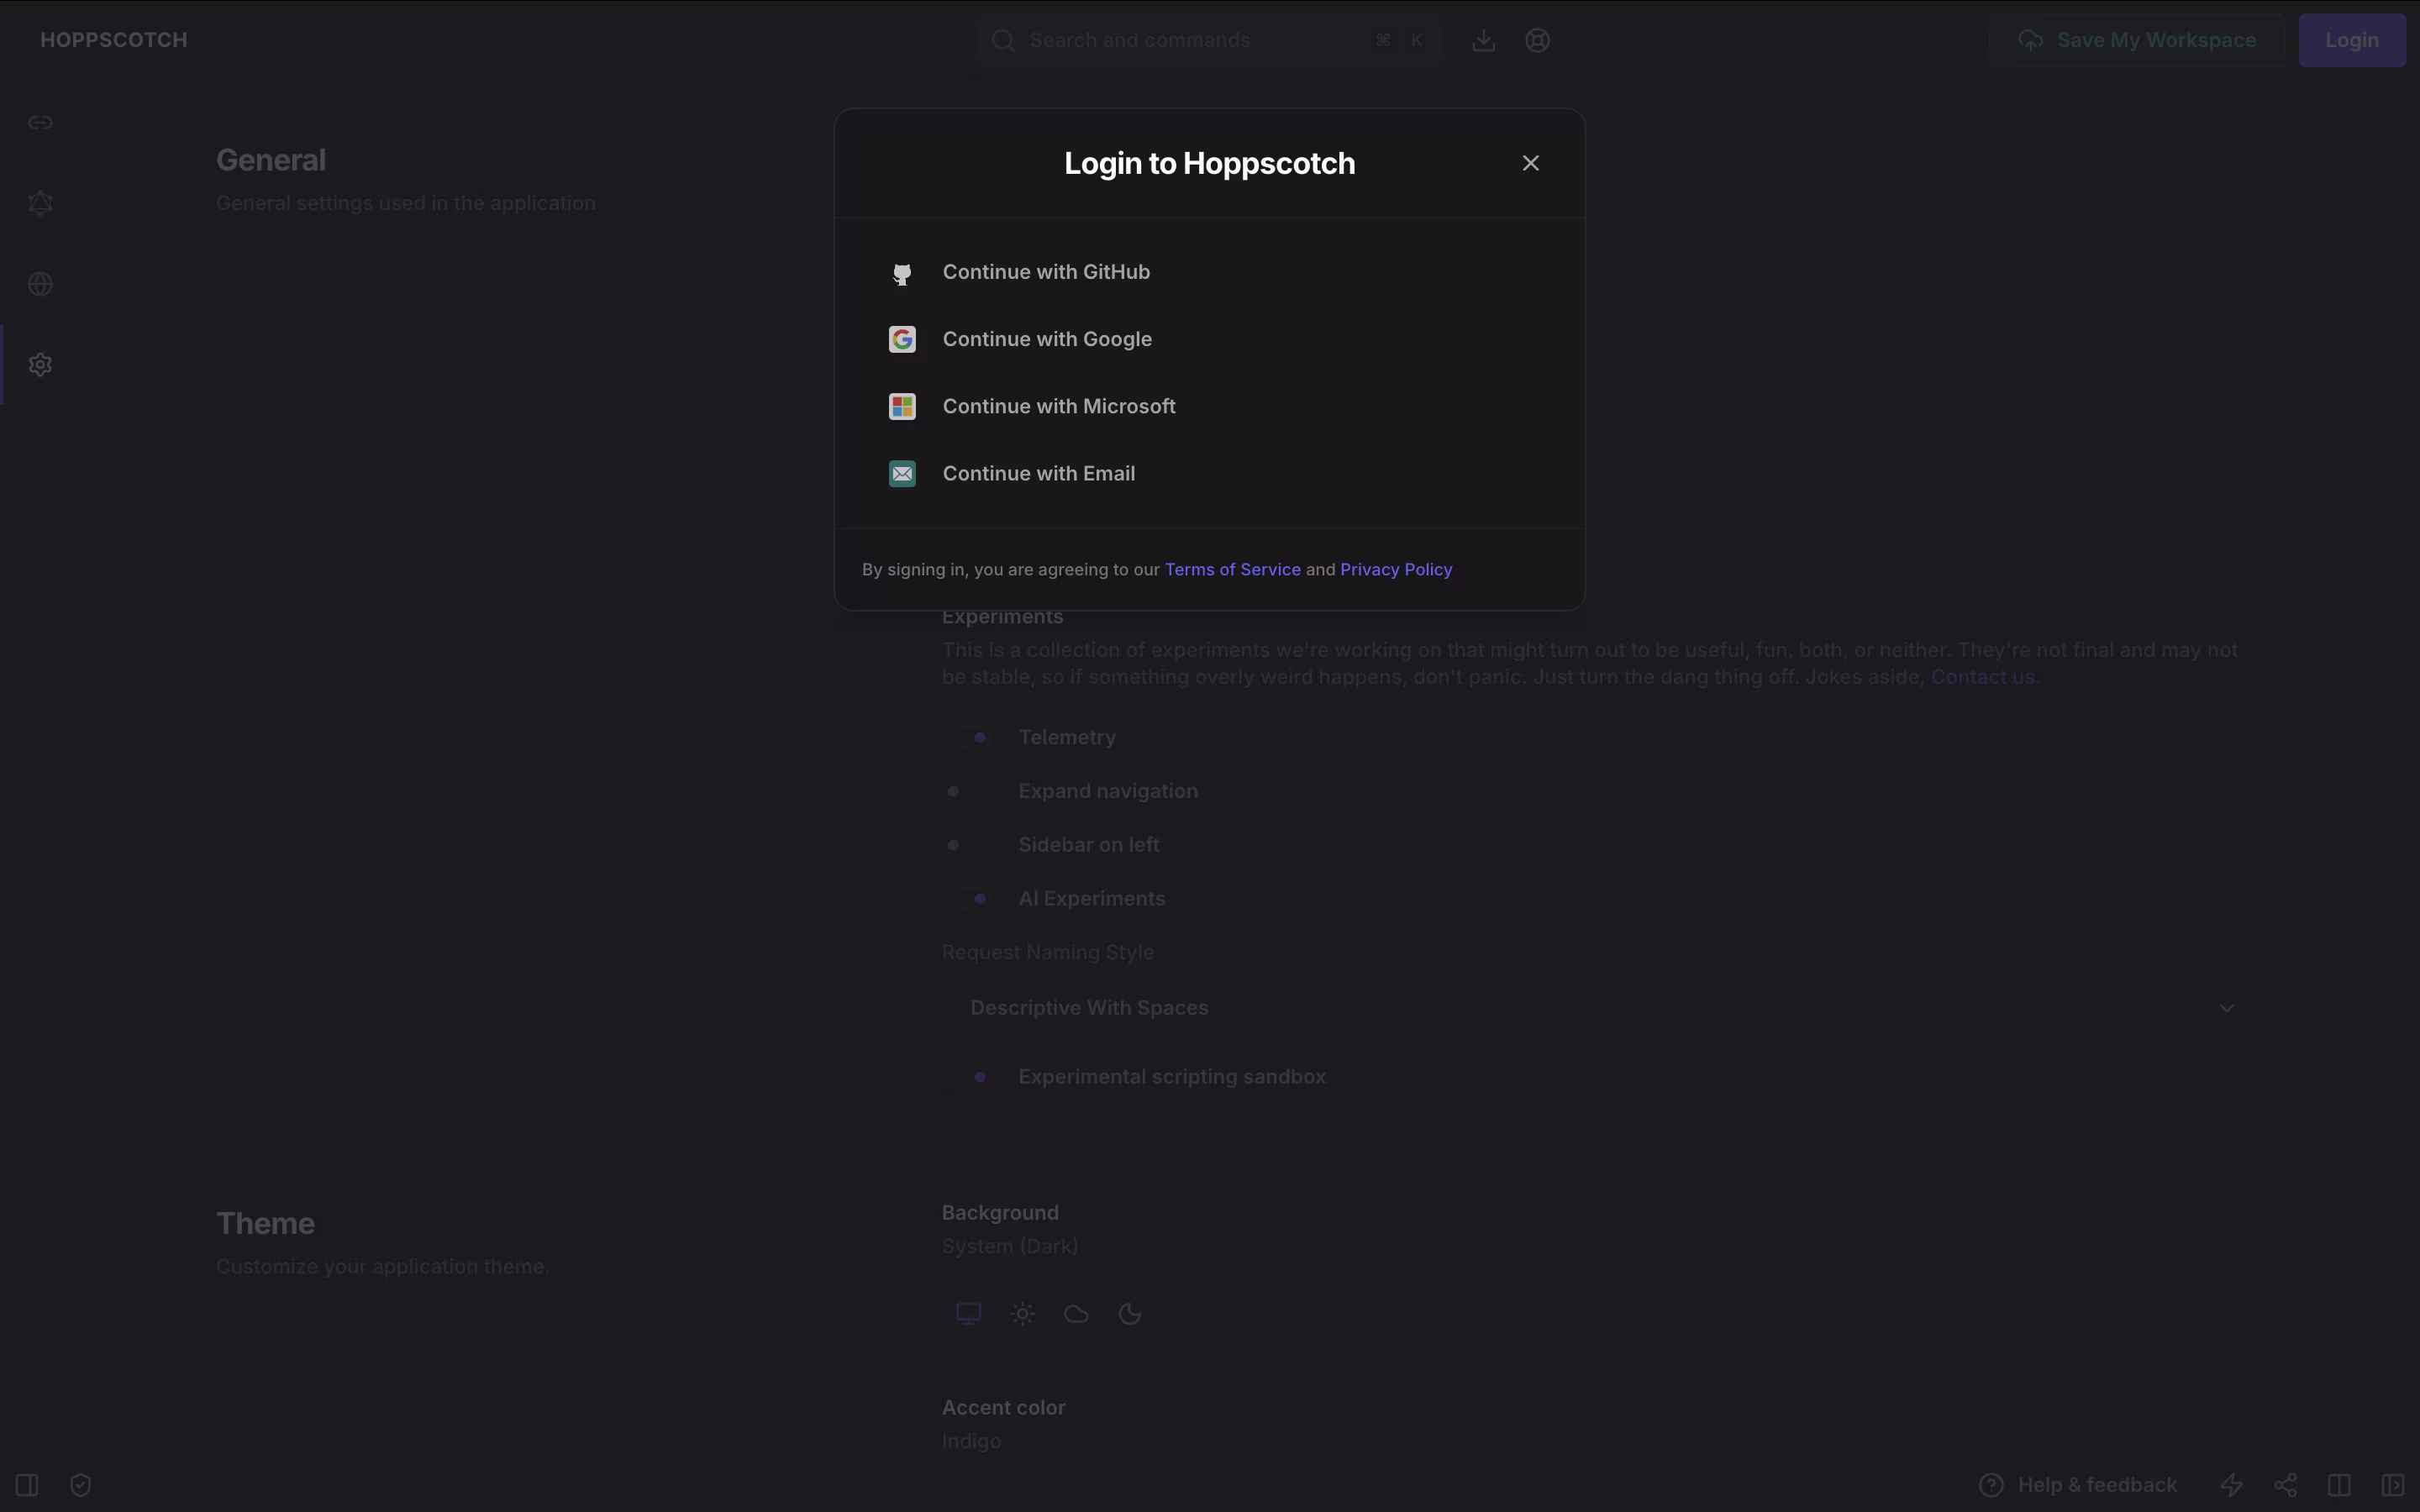
Task: Click the install app download icon
Action: tap(1484, 40)
